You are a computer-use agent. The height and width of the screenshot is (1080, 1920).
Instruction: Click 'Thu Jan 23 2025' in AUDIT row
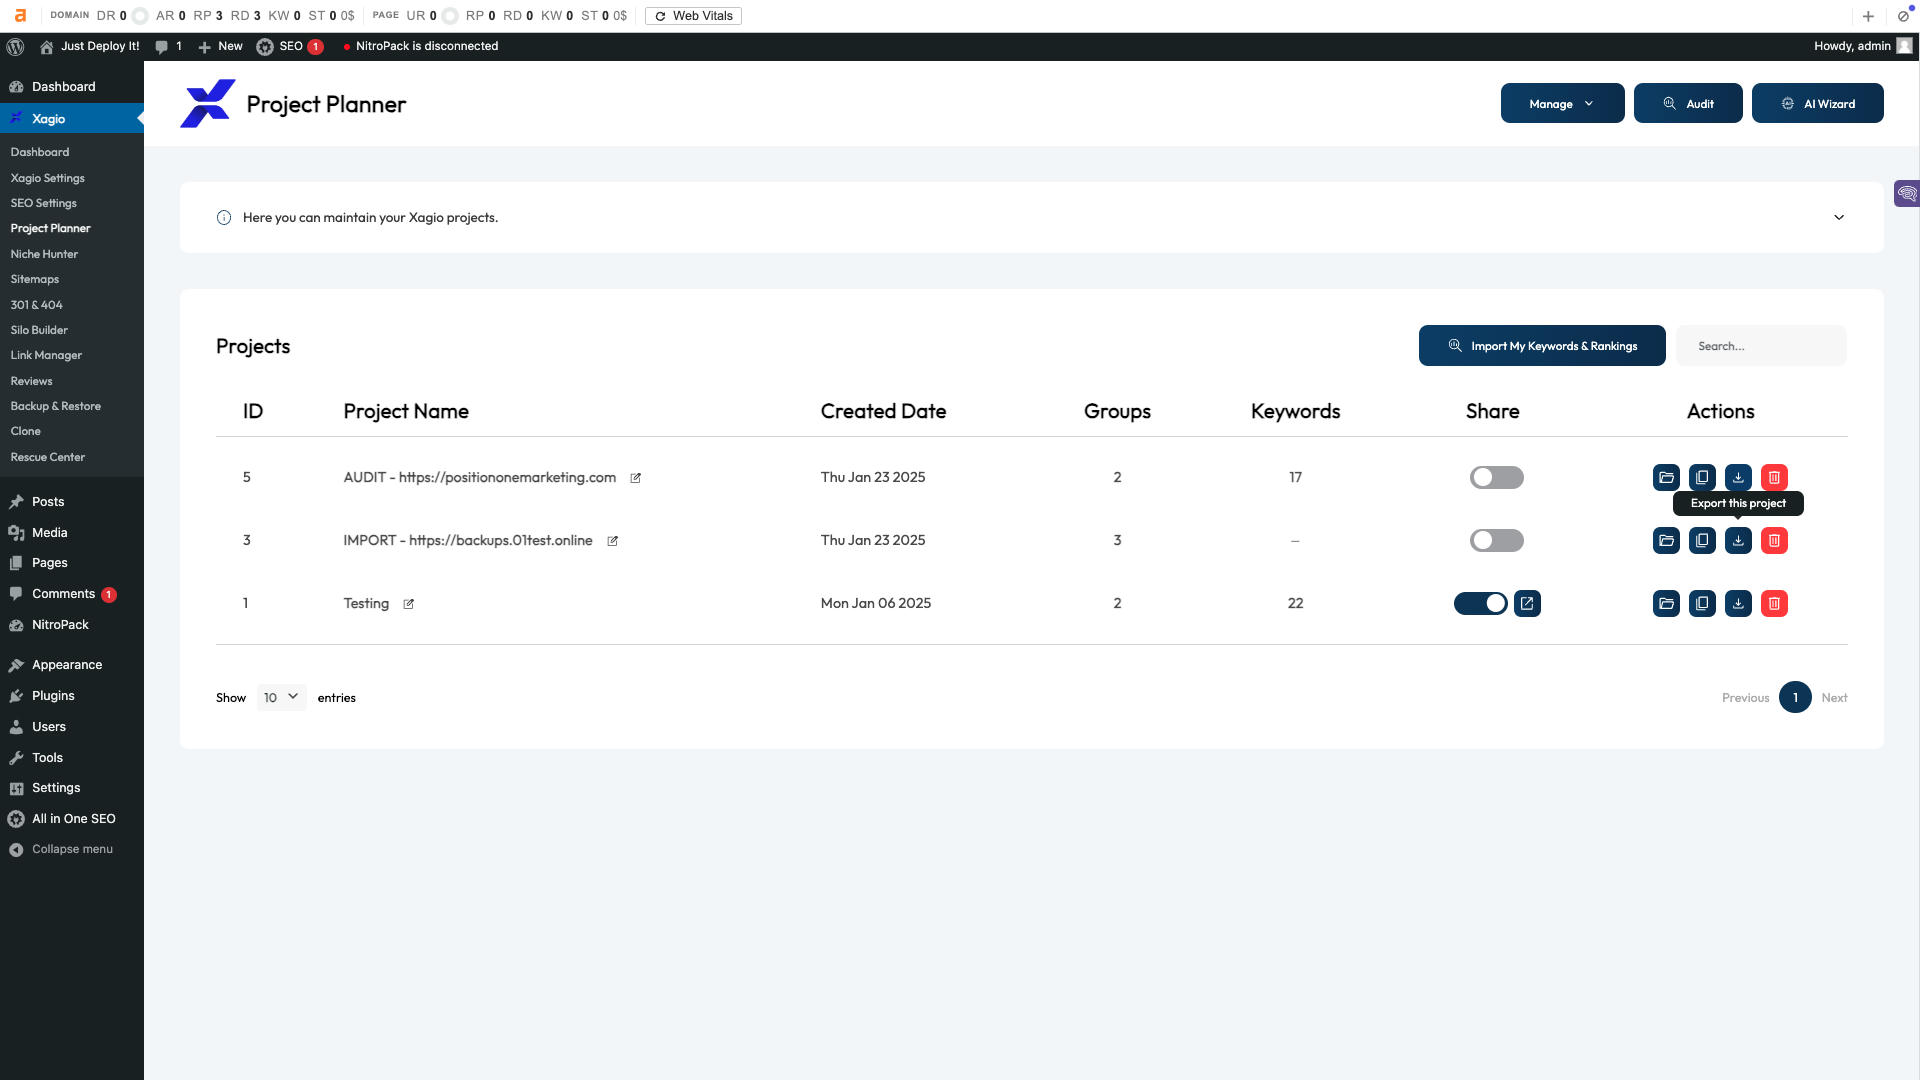873,478
